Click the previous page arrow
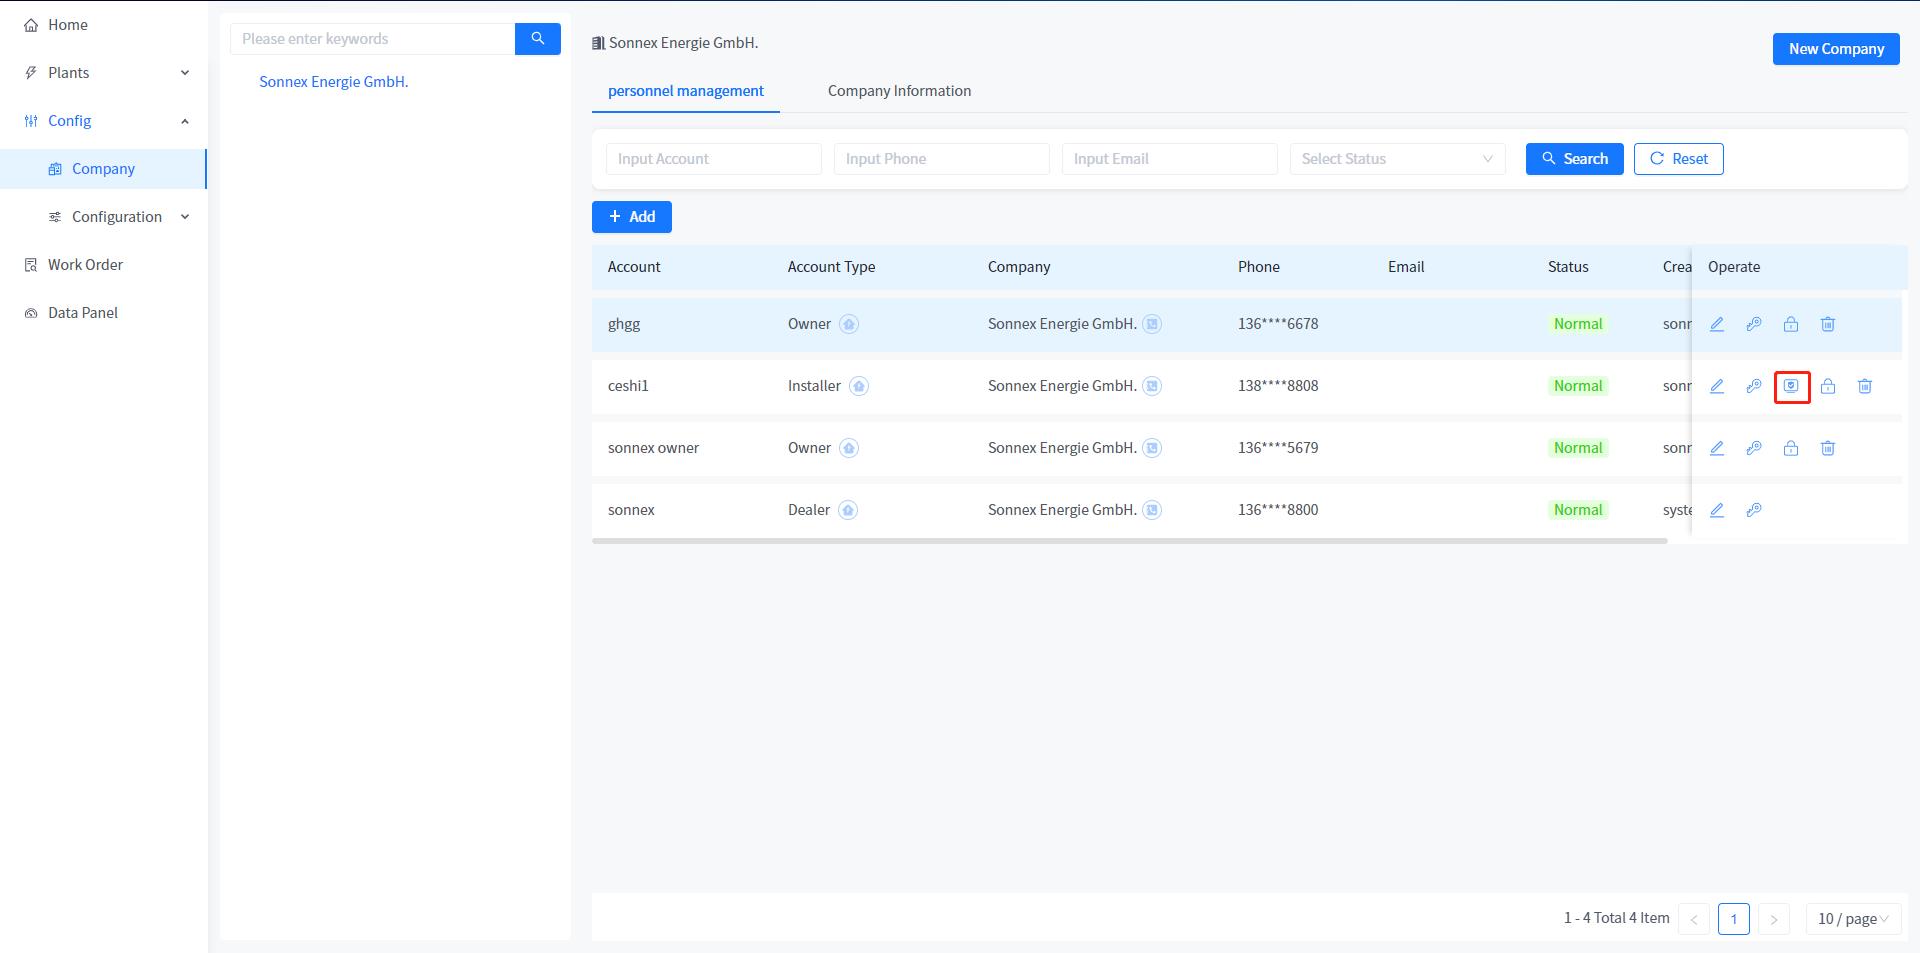The image size is (1920, 953). click(x=1694, y=919)
